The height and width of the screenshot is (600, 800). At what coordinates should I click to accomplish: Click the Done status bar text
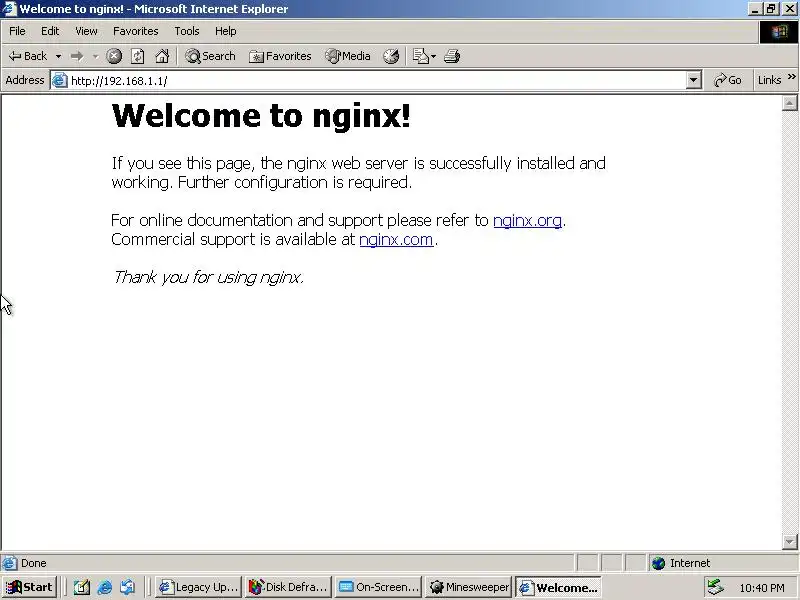point(34,563)
